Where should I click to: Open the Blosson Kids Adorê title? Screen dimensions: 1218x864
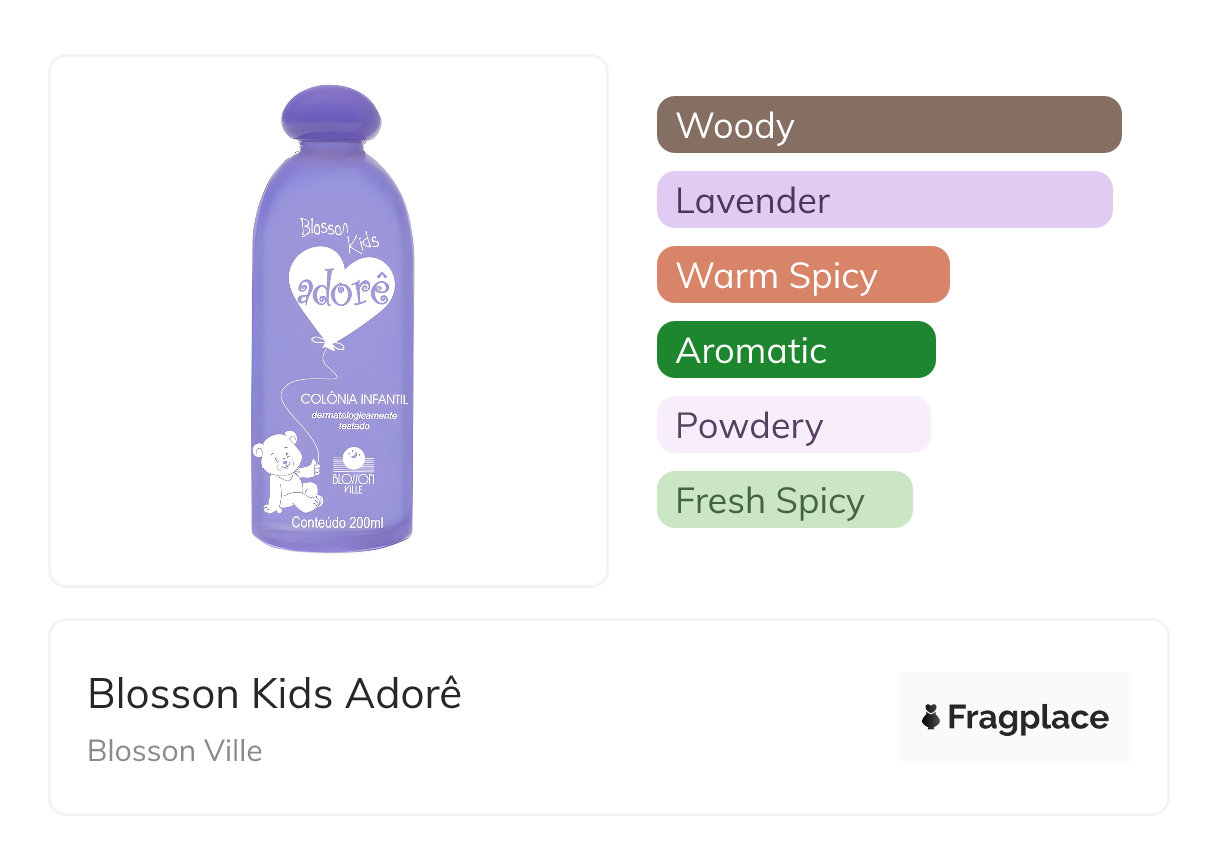coord(274,693)
